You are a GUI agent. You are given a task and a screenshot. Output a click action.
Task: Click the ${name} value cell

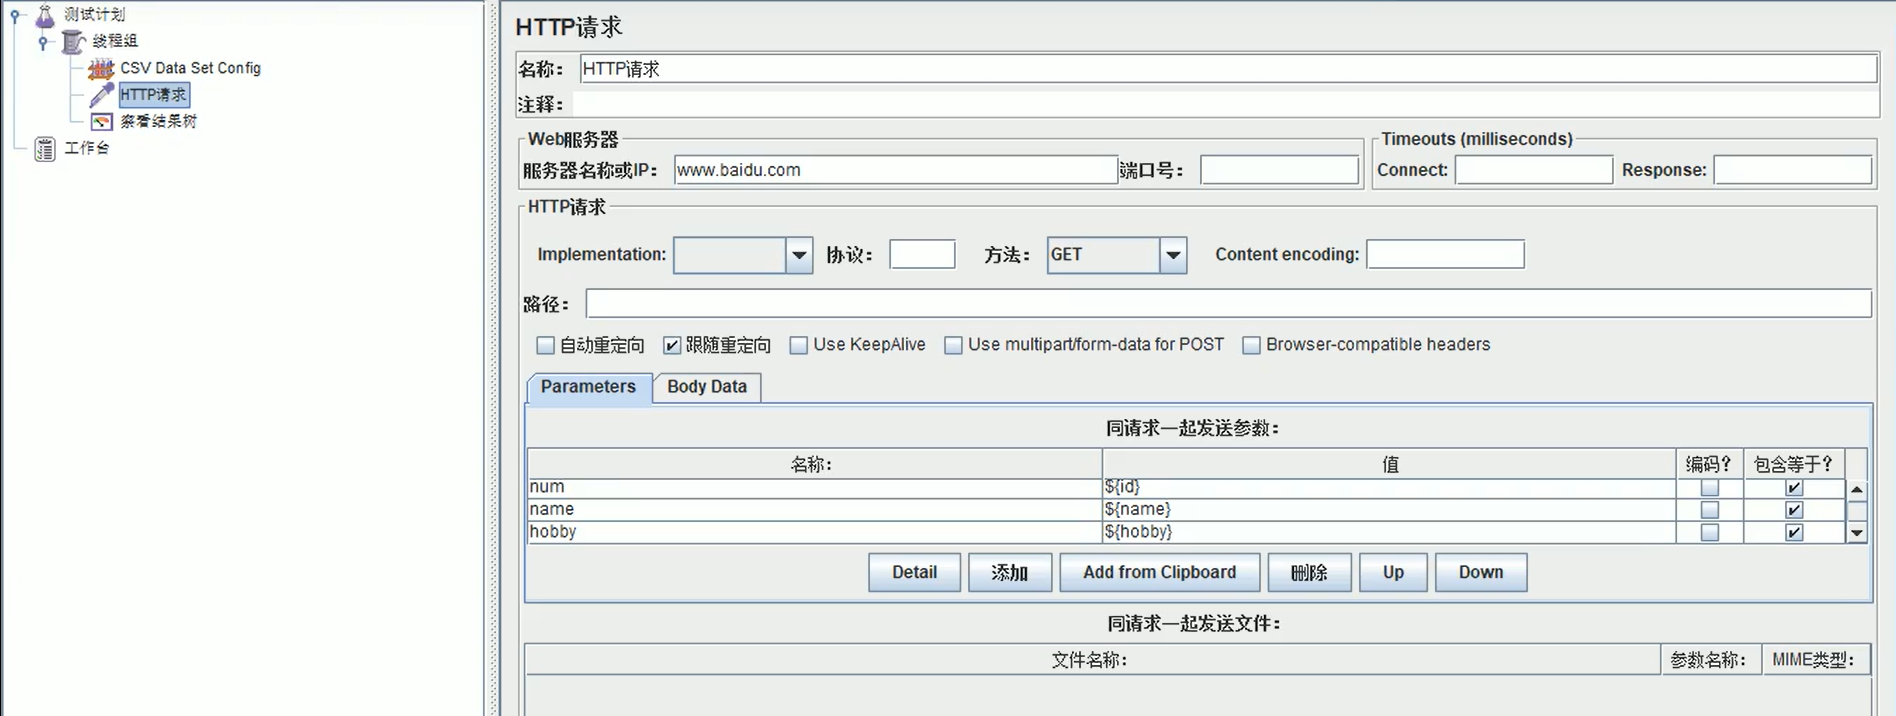[1389, 510]
